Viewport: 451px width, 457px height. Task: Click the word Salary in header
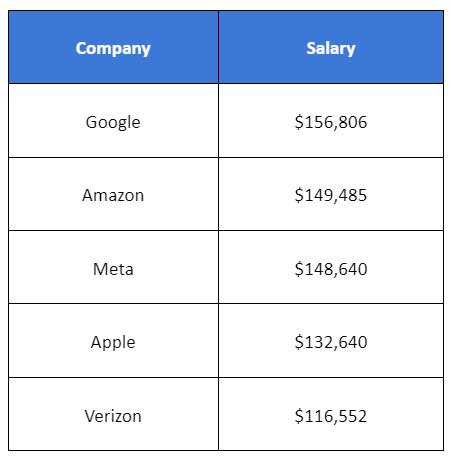331,49
